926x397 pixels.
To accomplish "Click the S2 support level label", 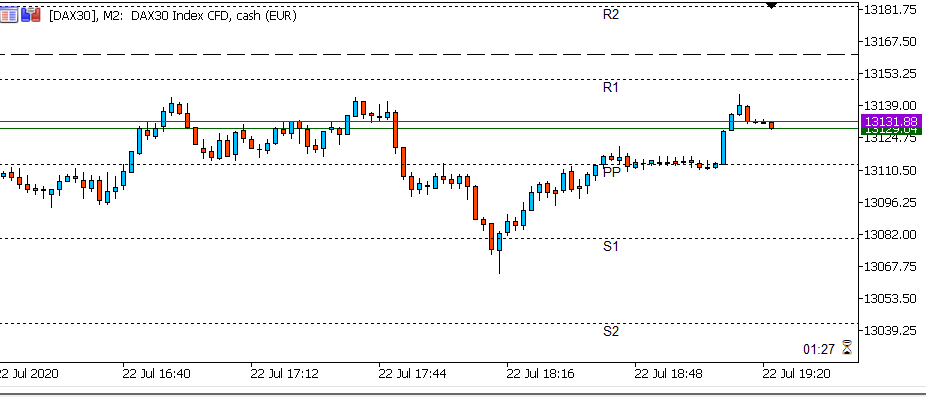I will (611, 331).
